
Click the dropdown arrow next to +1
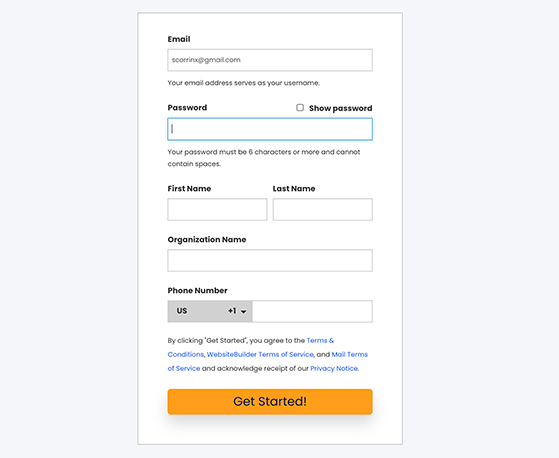[x=243, y=312]
